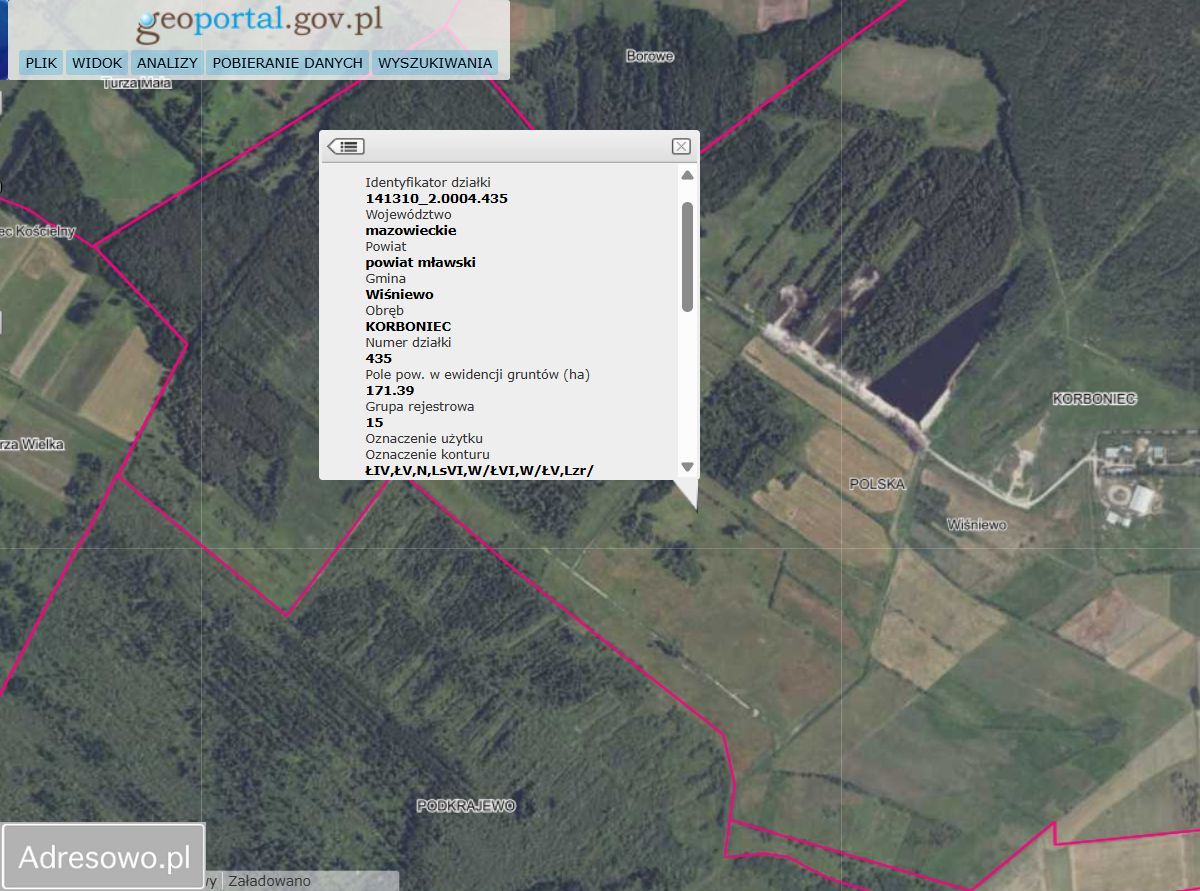The width and height of the screenshot is (1200, 891).
Task: Click the 'Wiśniewo' map label
Action: (x=977, y=524)
